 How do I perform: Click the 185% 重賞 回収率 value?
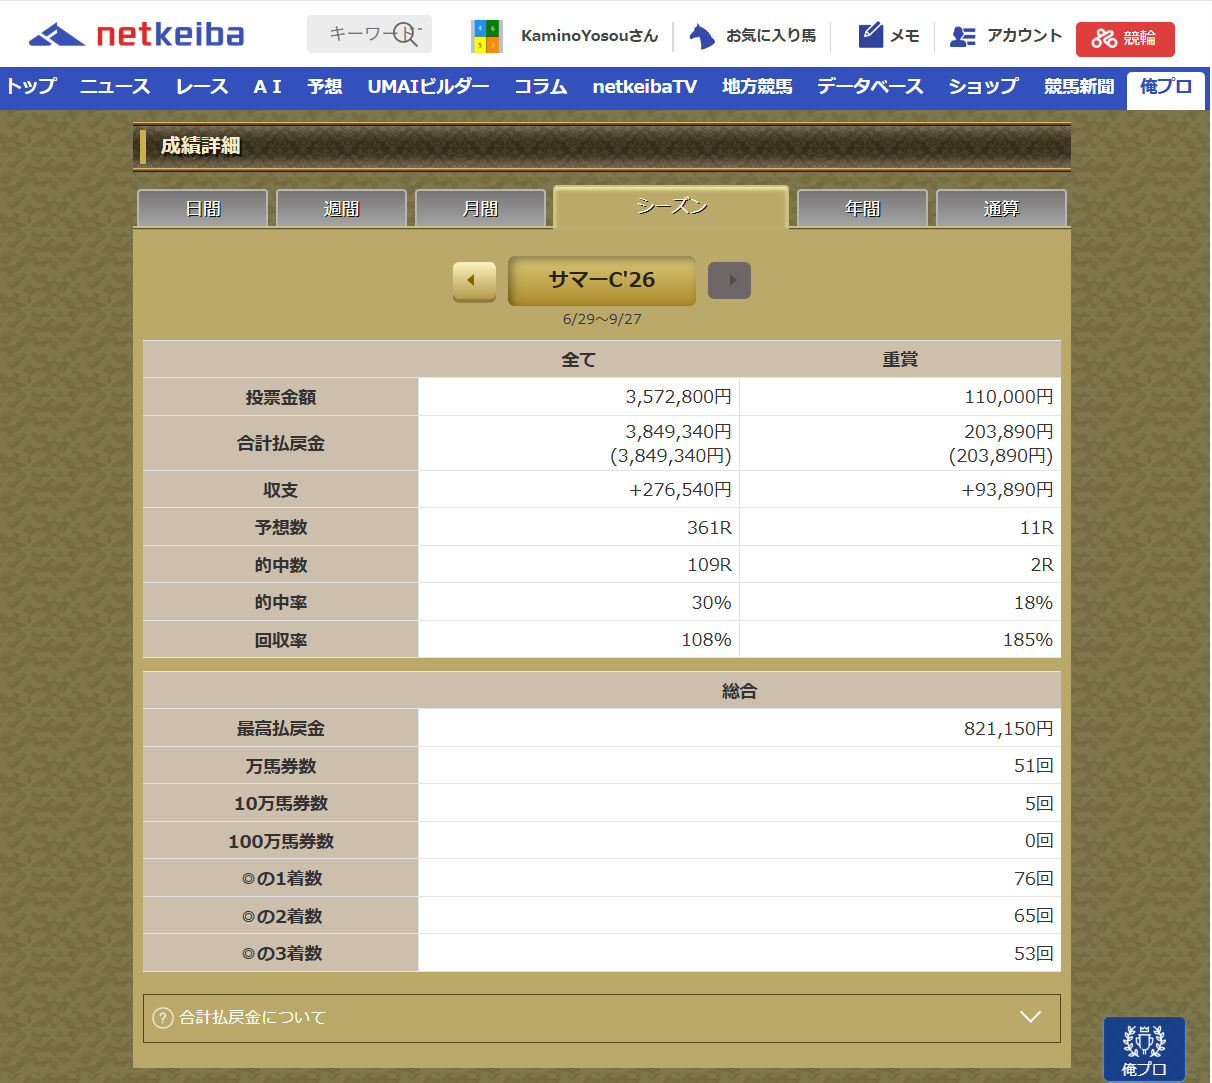point(1028,640)
